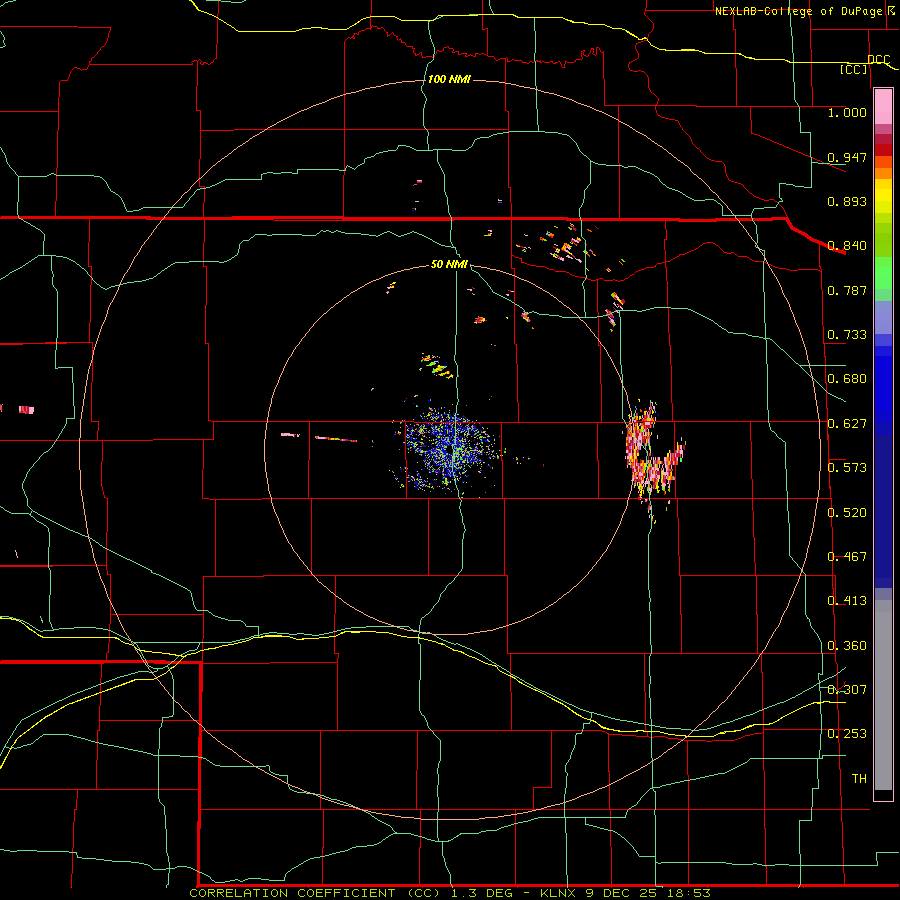900x900 pixels.
Task: Click the TH label on the scale
Action: (x=859, y=779)
